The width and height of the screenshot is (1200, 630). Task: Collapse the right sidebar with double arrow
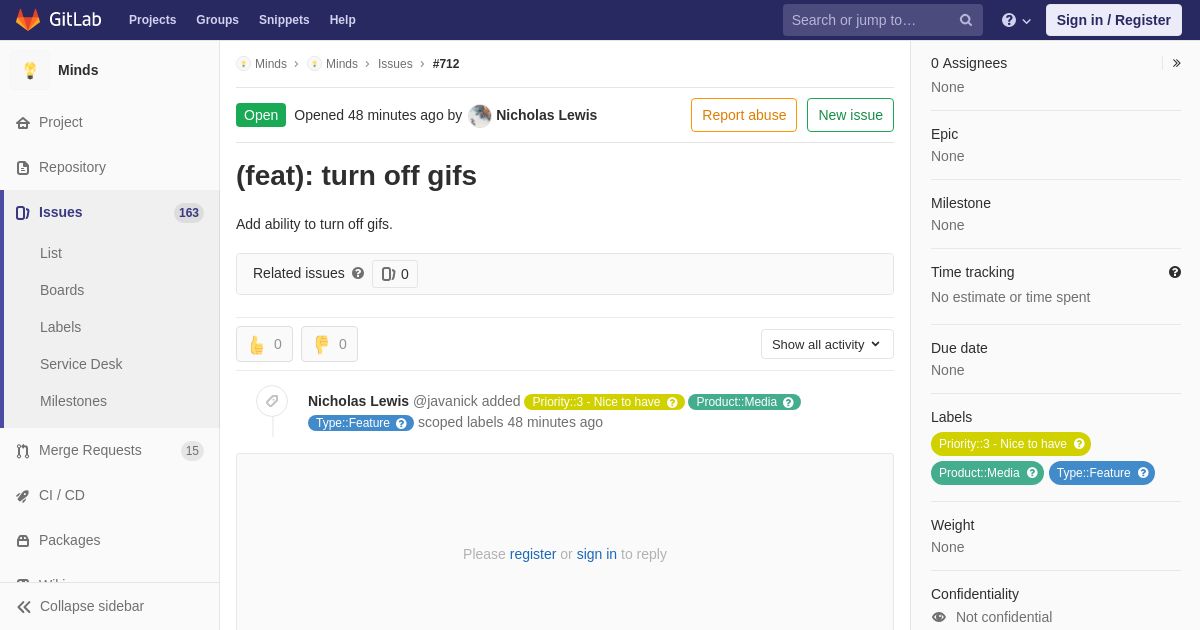click(x=1176, y=63)
